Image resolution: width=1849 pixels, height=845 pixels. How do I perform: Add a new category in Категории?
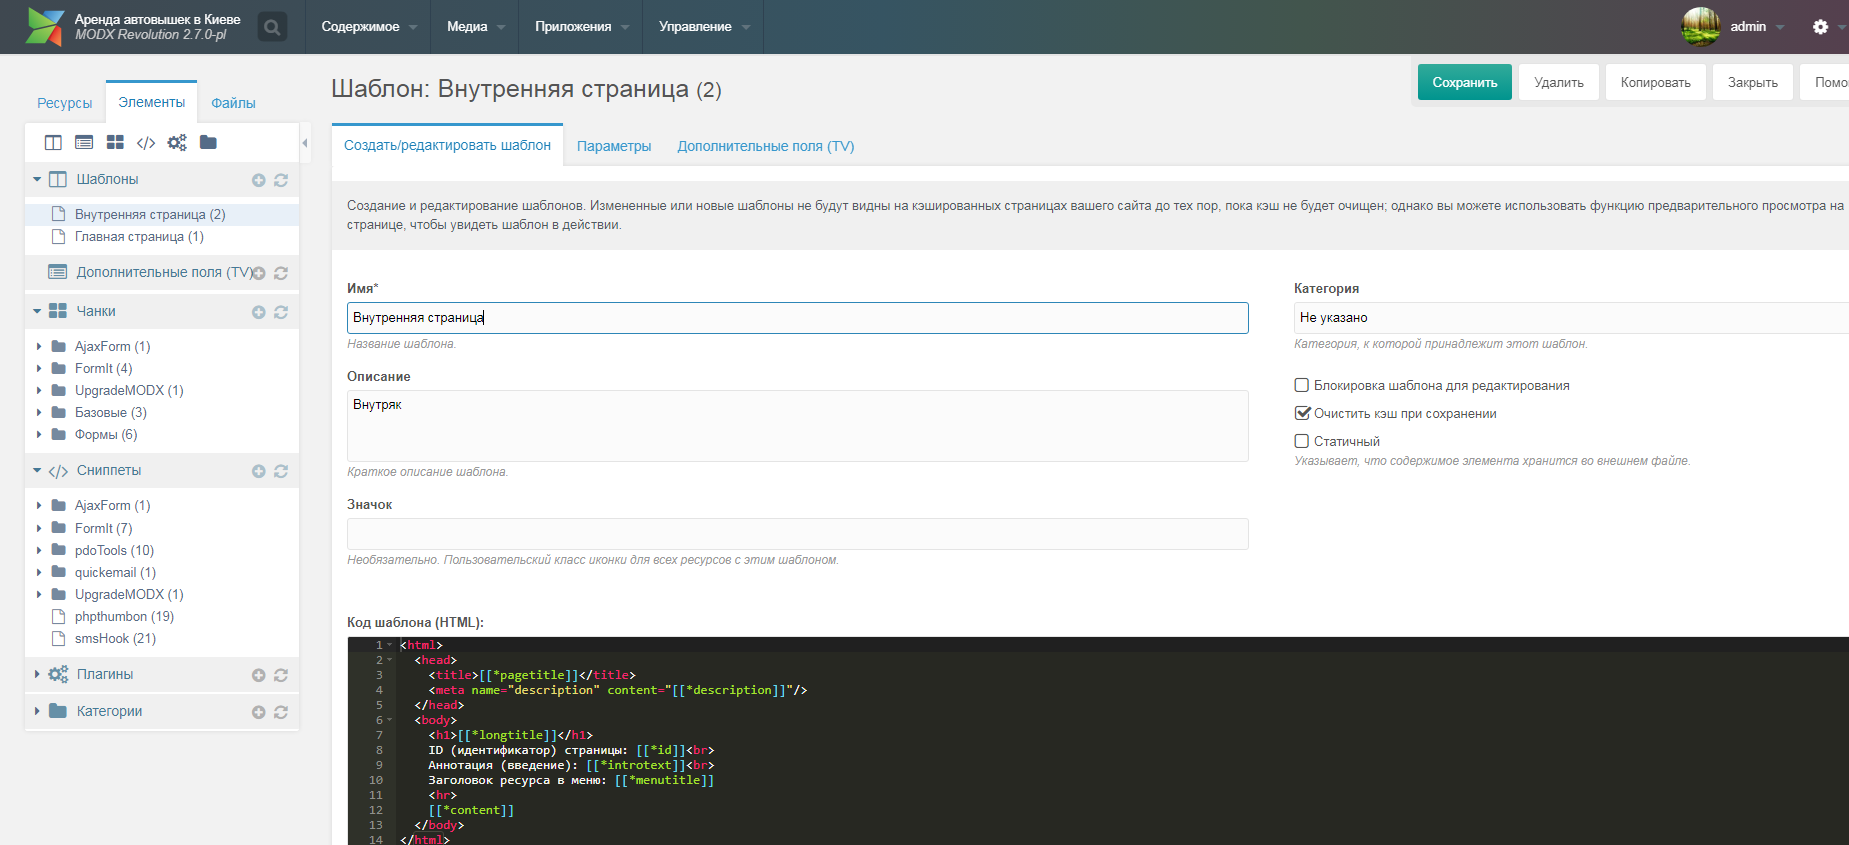point(258,712)
